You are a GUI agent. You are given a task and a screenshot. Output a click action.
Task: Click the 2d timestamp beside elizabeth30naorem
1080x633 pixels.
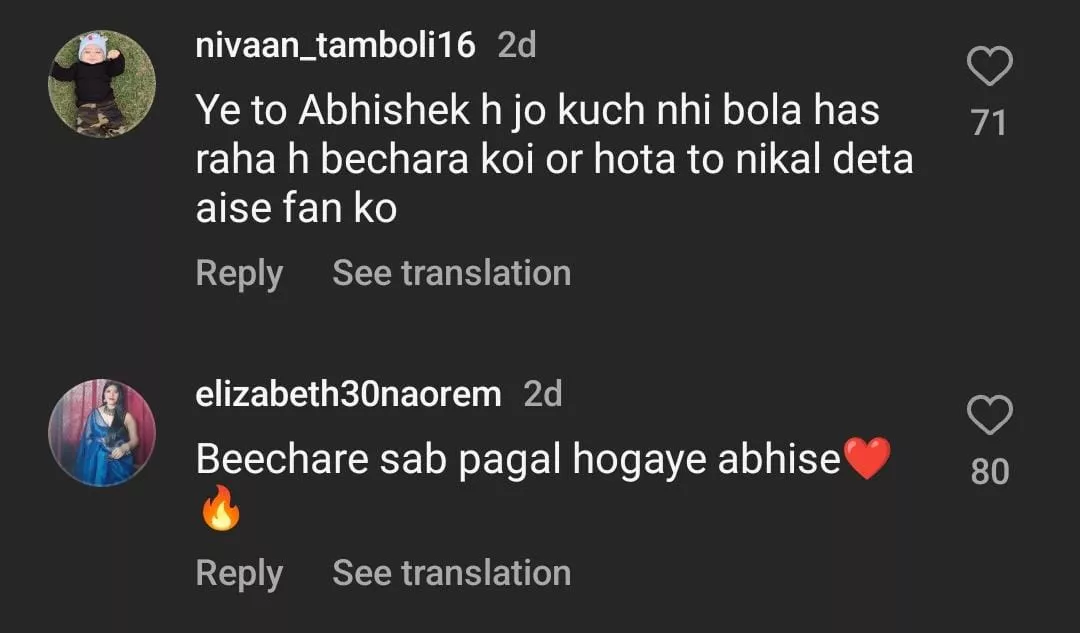[x=543, y=394]
